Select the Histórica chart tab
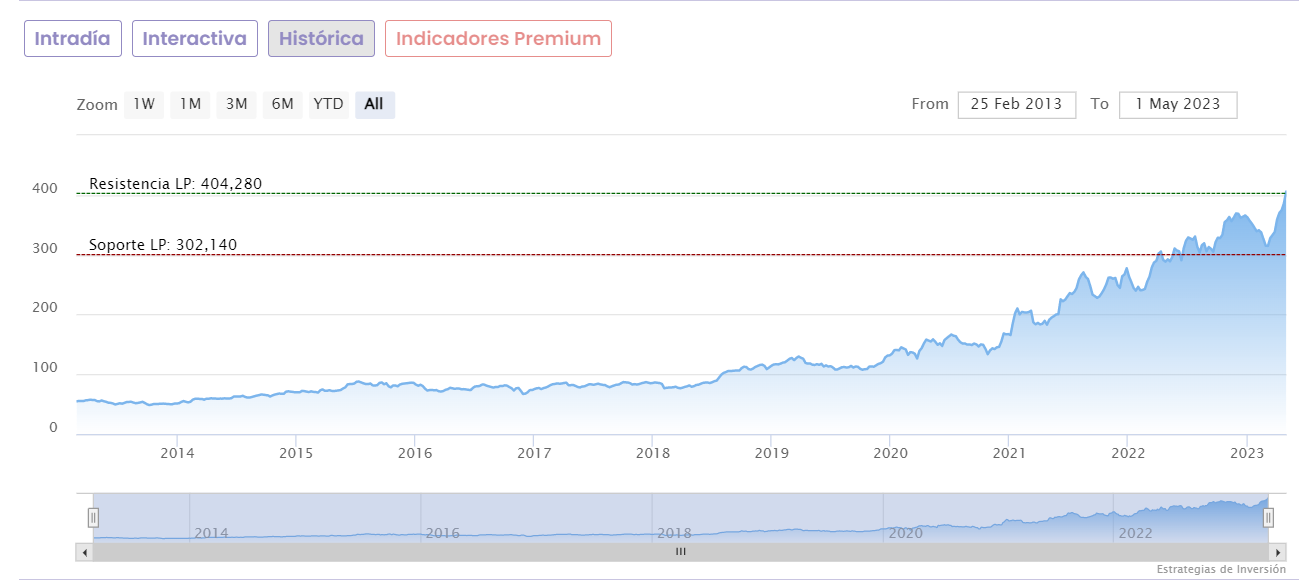Image resolution: width=1309 pixels, height=584 pixels. point(321,39)
